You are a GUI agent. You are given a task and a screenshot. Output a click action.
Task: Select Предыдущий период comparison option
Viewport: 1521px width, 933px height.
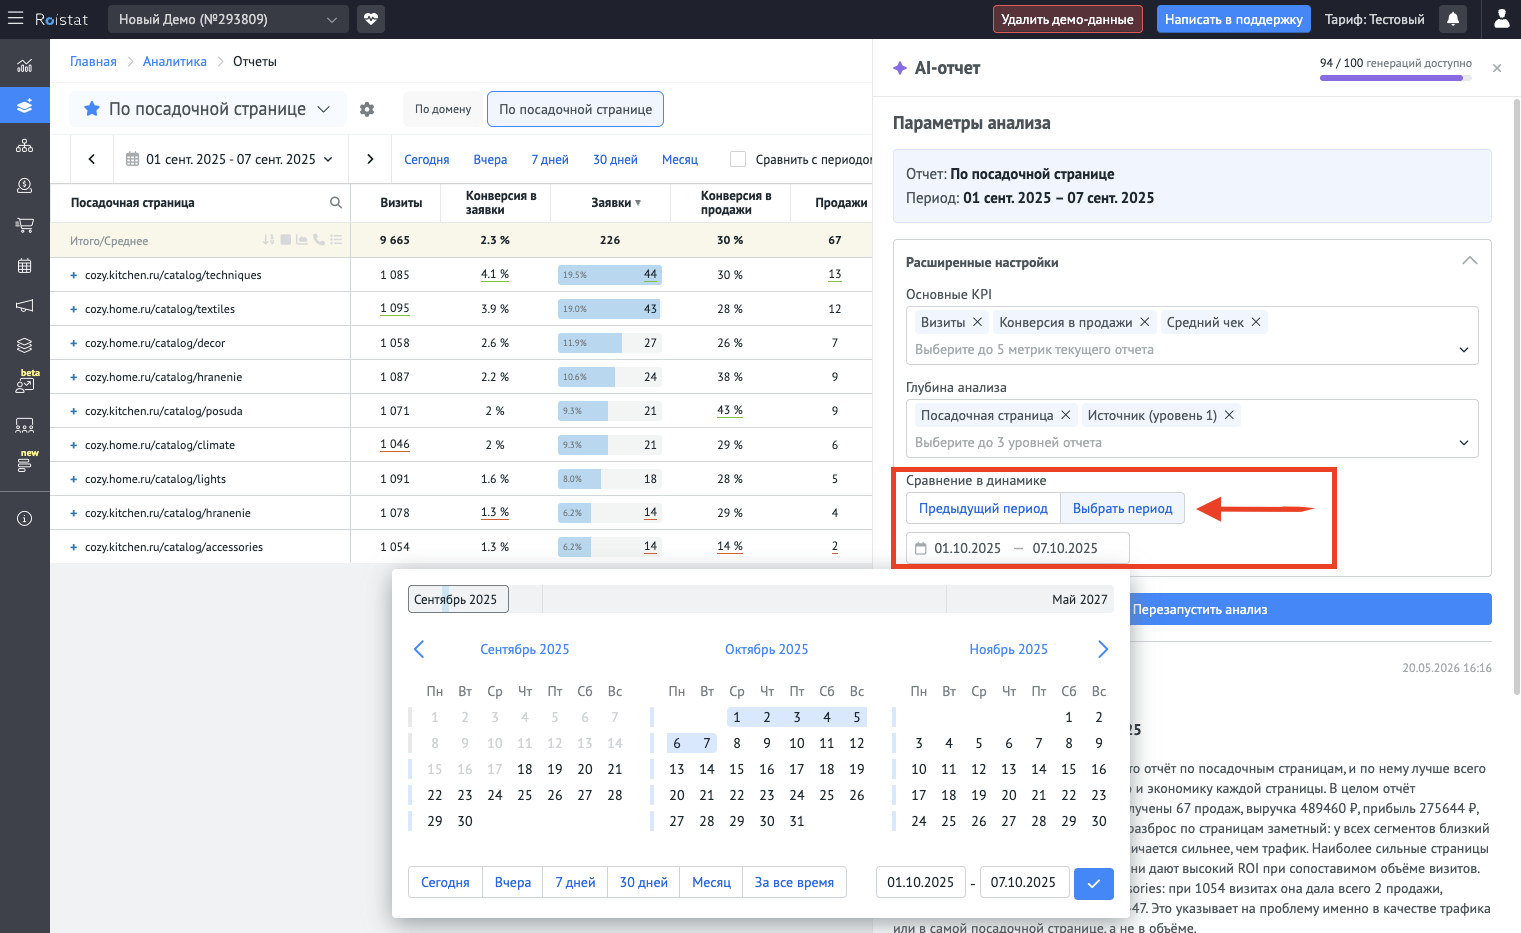pos(983,508)
